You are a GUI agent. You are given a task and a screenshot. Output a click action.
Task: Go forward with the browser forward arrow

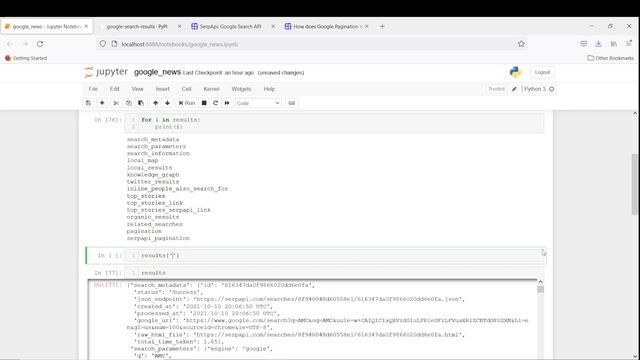point(25,44)
